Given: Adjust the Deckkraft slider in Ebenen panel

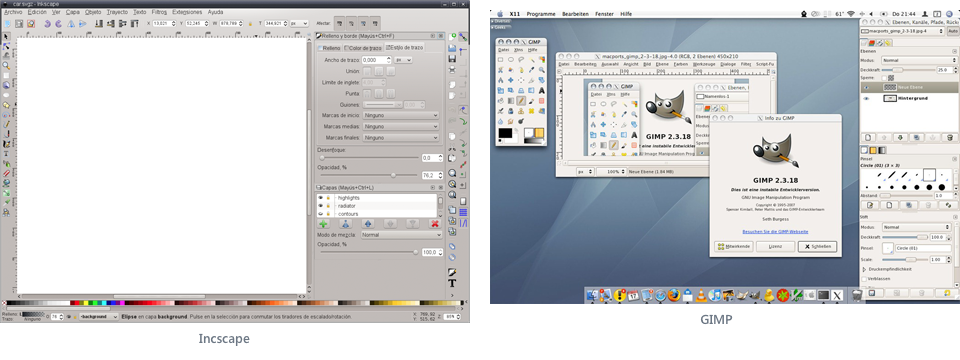Looking at the screenshot, I should point(908,70).
